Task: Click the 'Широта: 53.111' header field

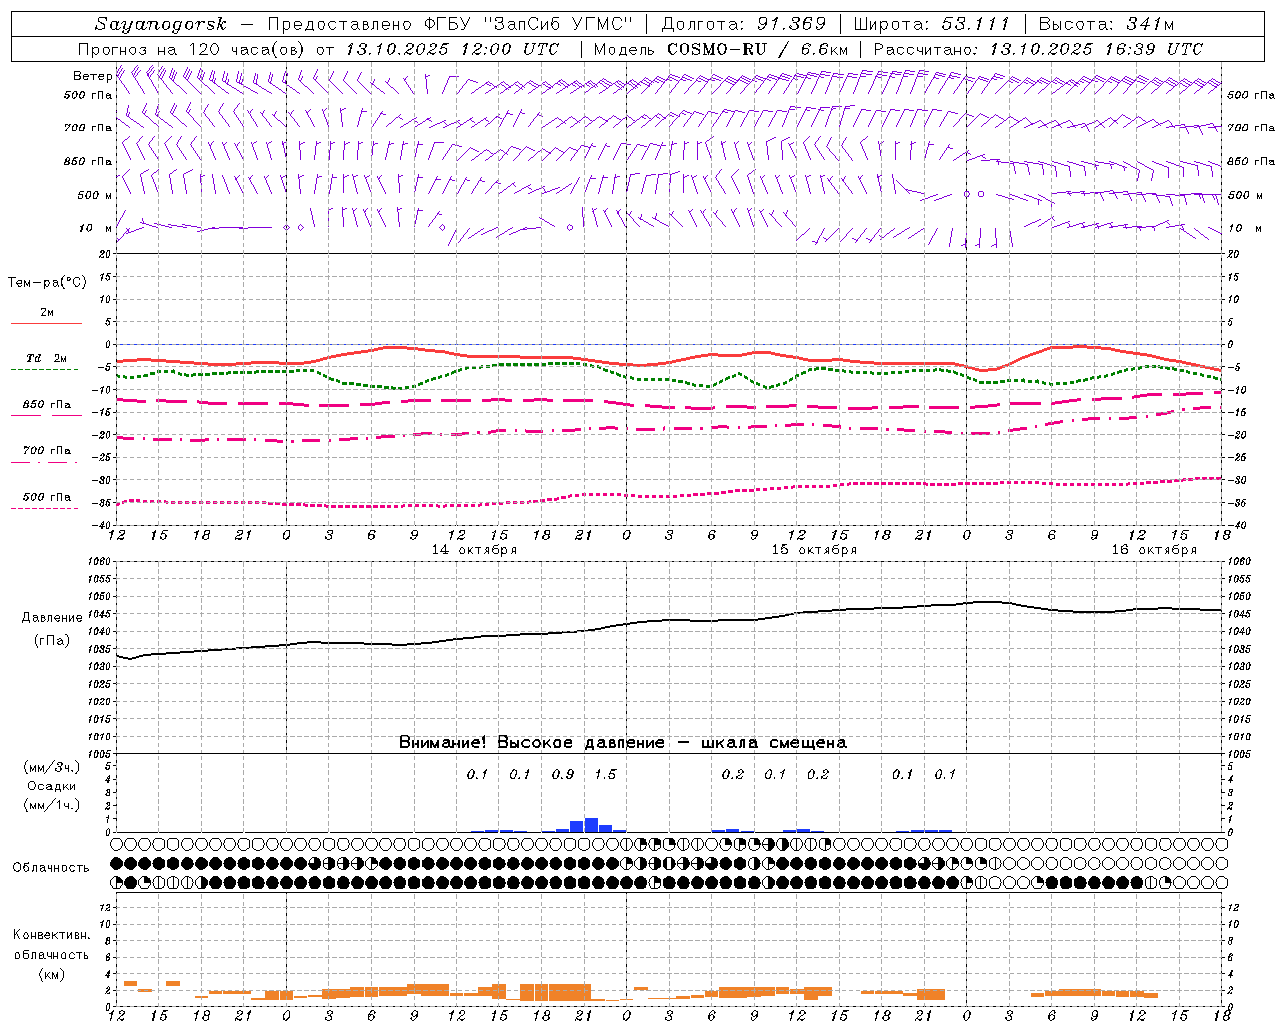Action: click(x=932, y=24)
